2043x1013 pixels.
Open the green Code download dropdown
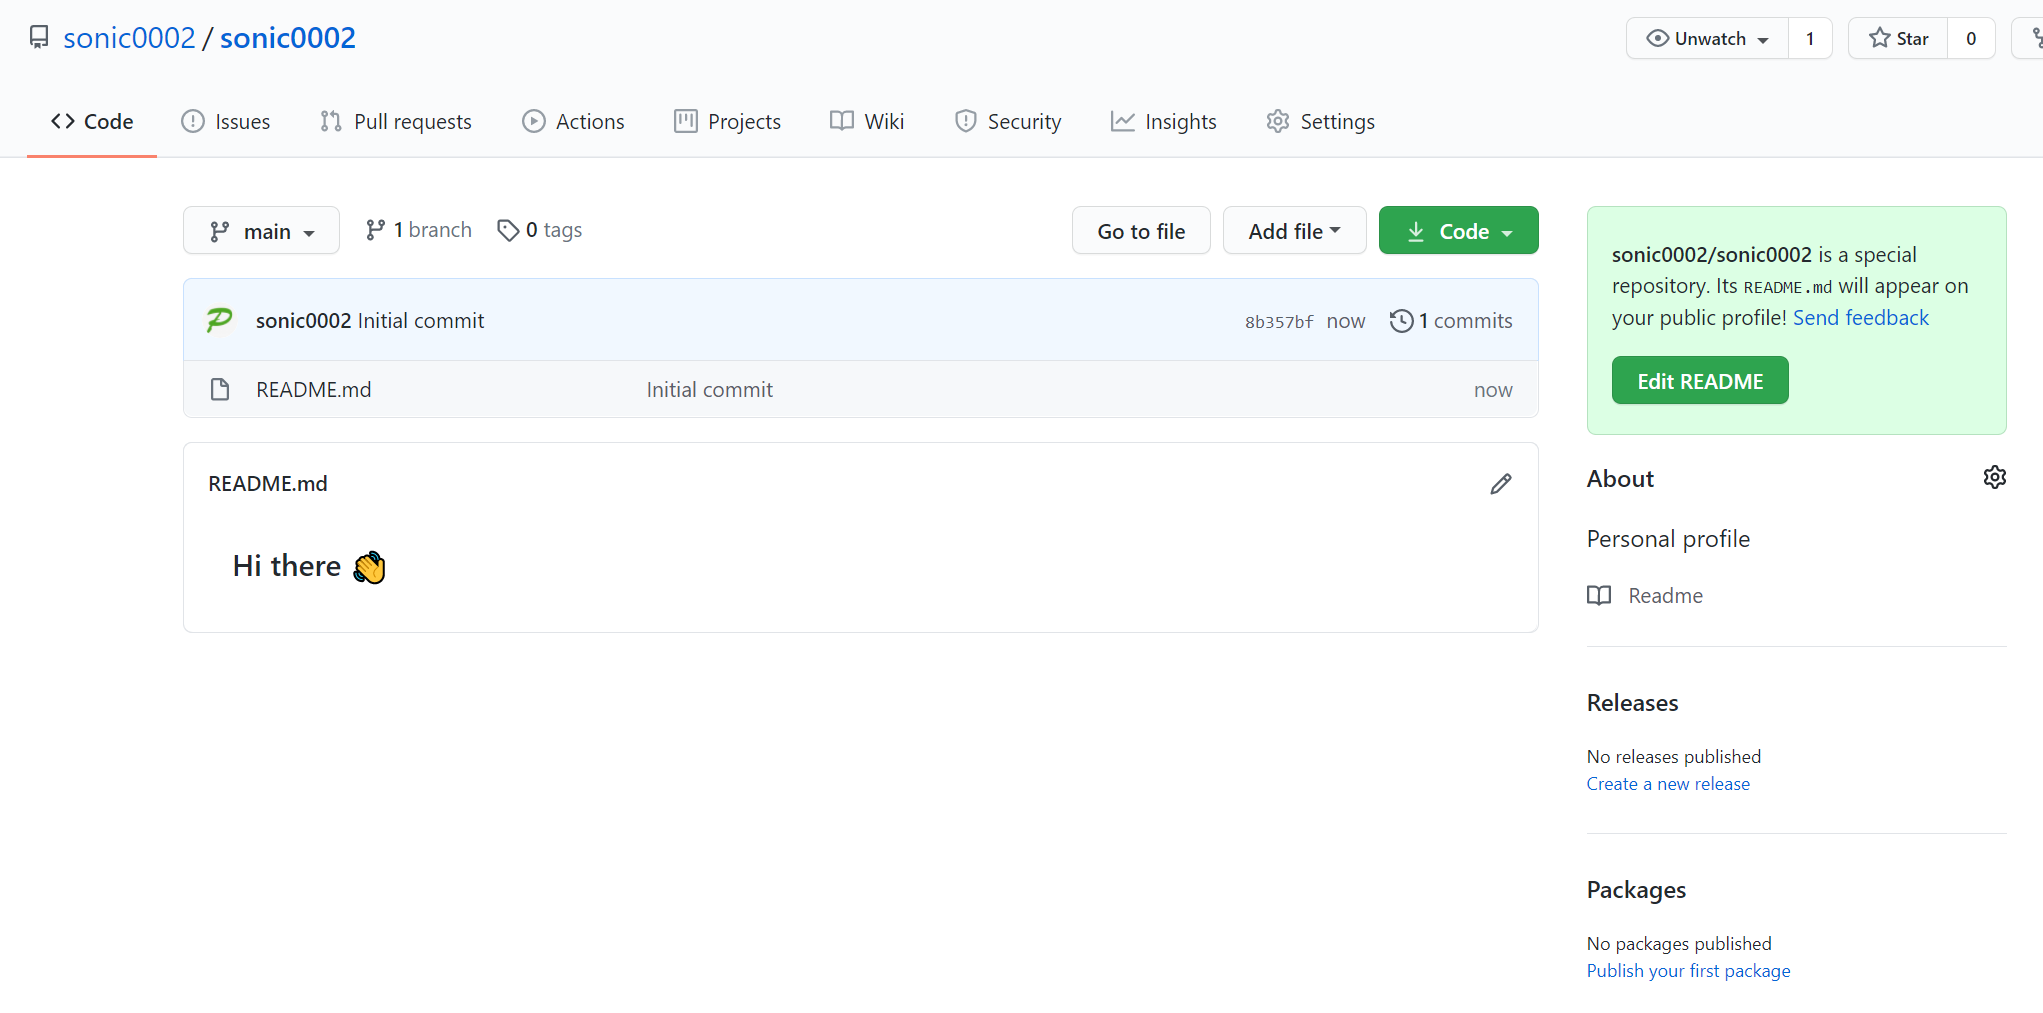coord(1459,231)
